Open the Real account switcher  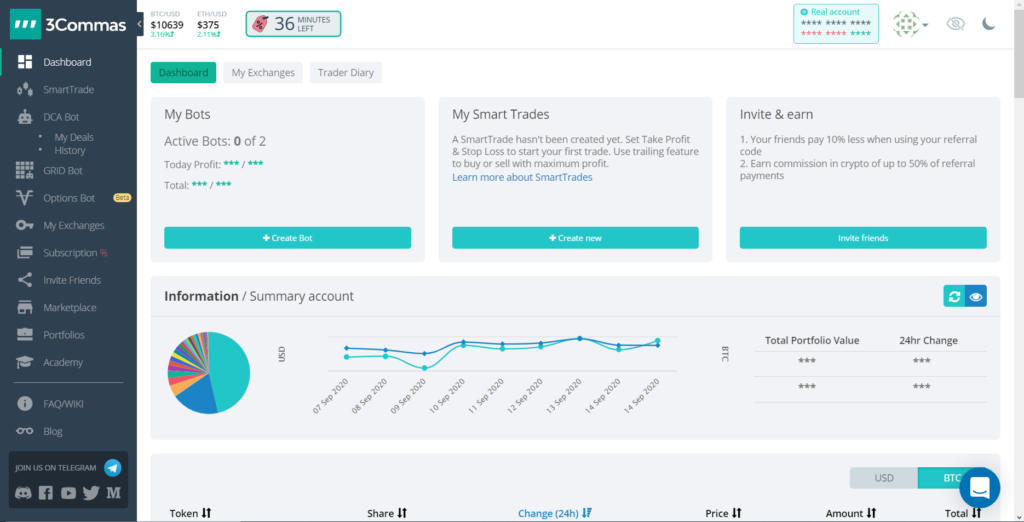click(835, 24)
